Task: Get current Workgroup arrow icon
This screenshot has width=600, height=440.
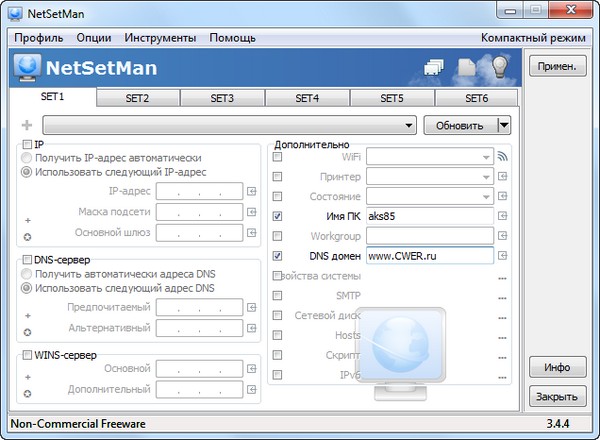Action: (502, 236)
